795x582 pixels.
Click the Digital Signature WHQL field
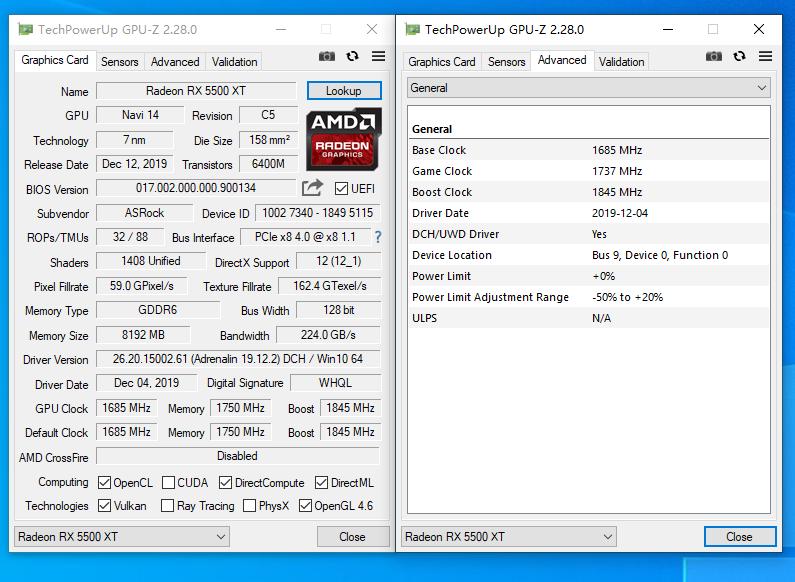coord(335,383)
